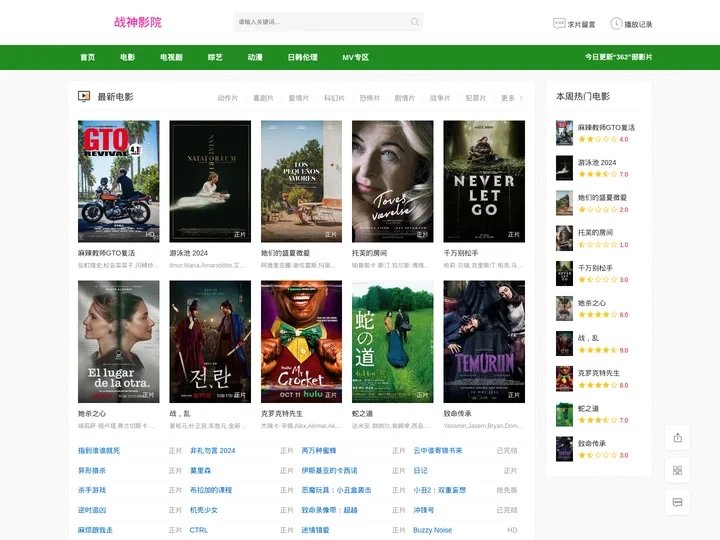
Task: Filter by 科幻片 category
Action: 334,98
